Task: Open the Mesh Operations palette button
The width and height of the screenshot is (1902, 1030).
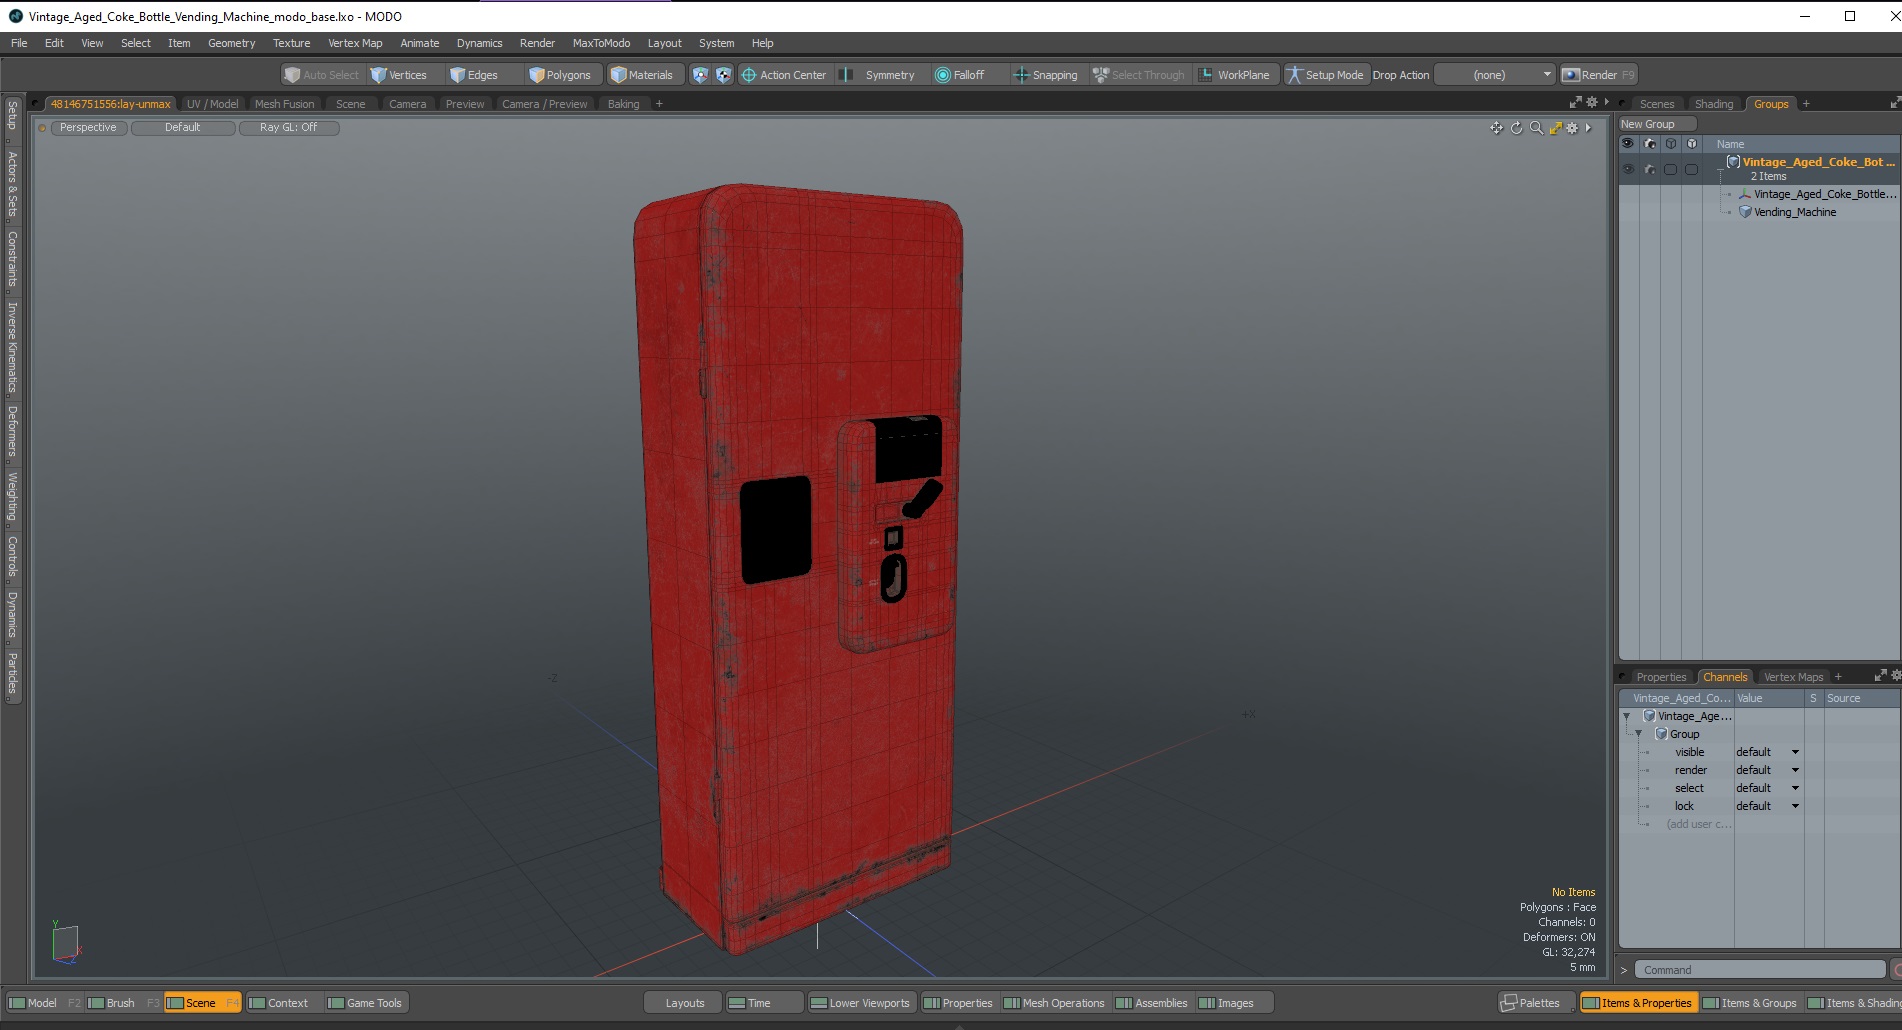Action: point(1054,1003)
